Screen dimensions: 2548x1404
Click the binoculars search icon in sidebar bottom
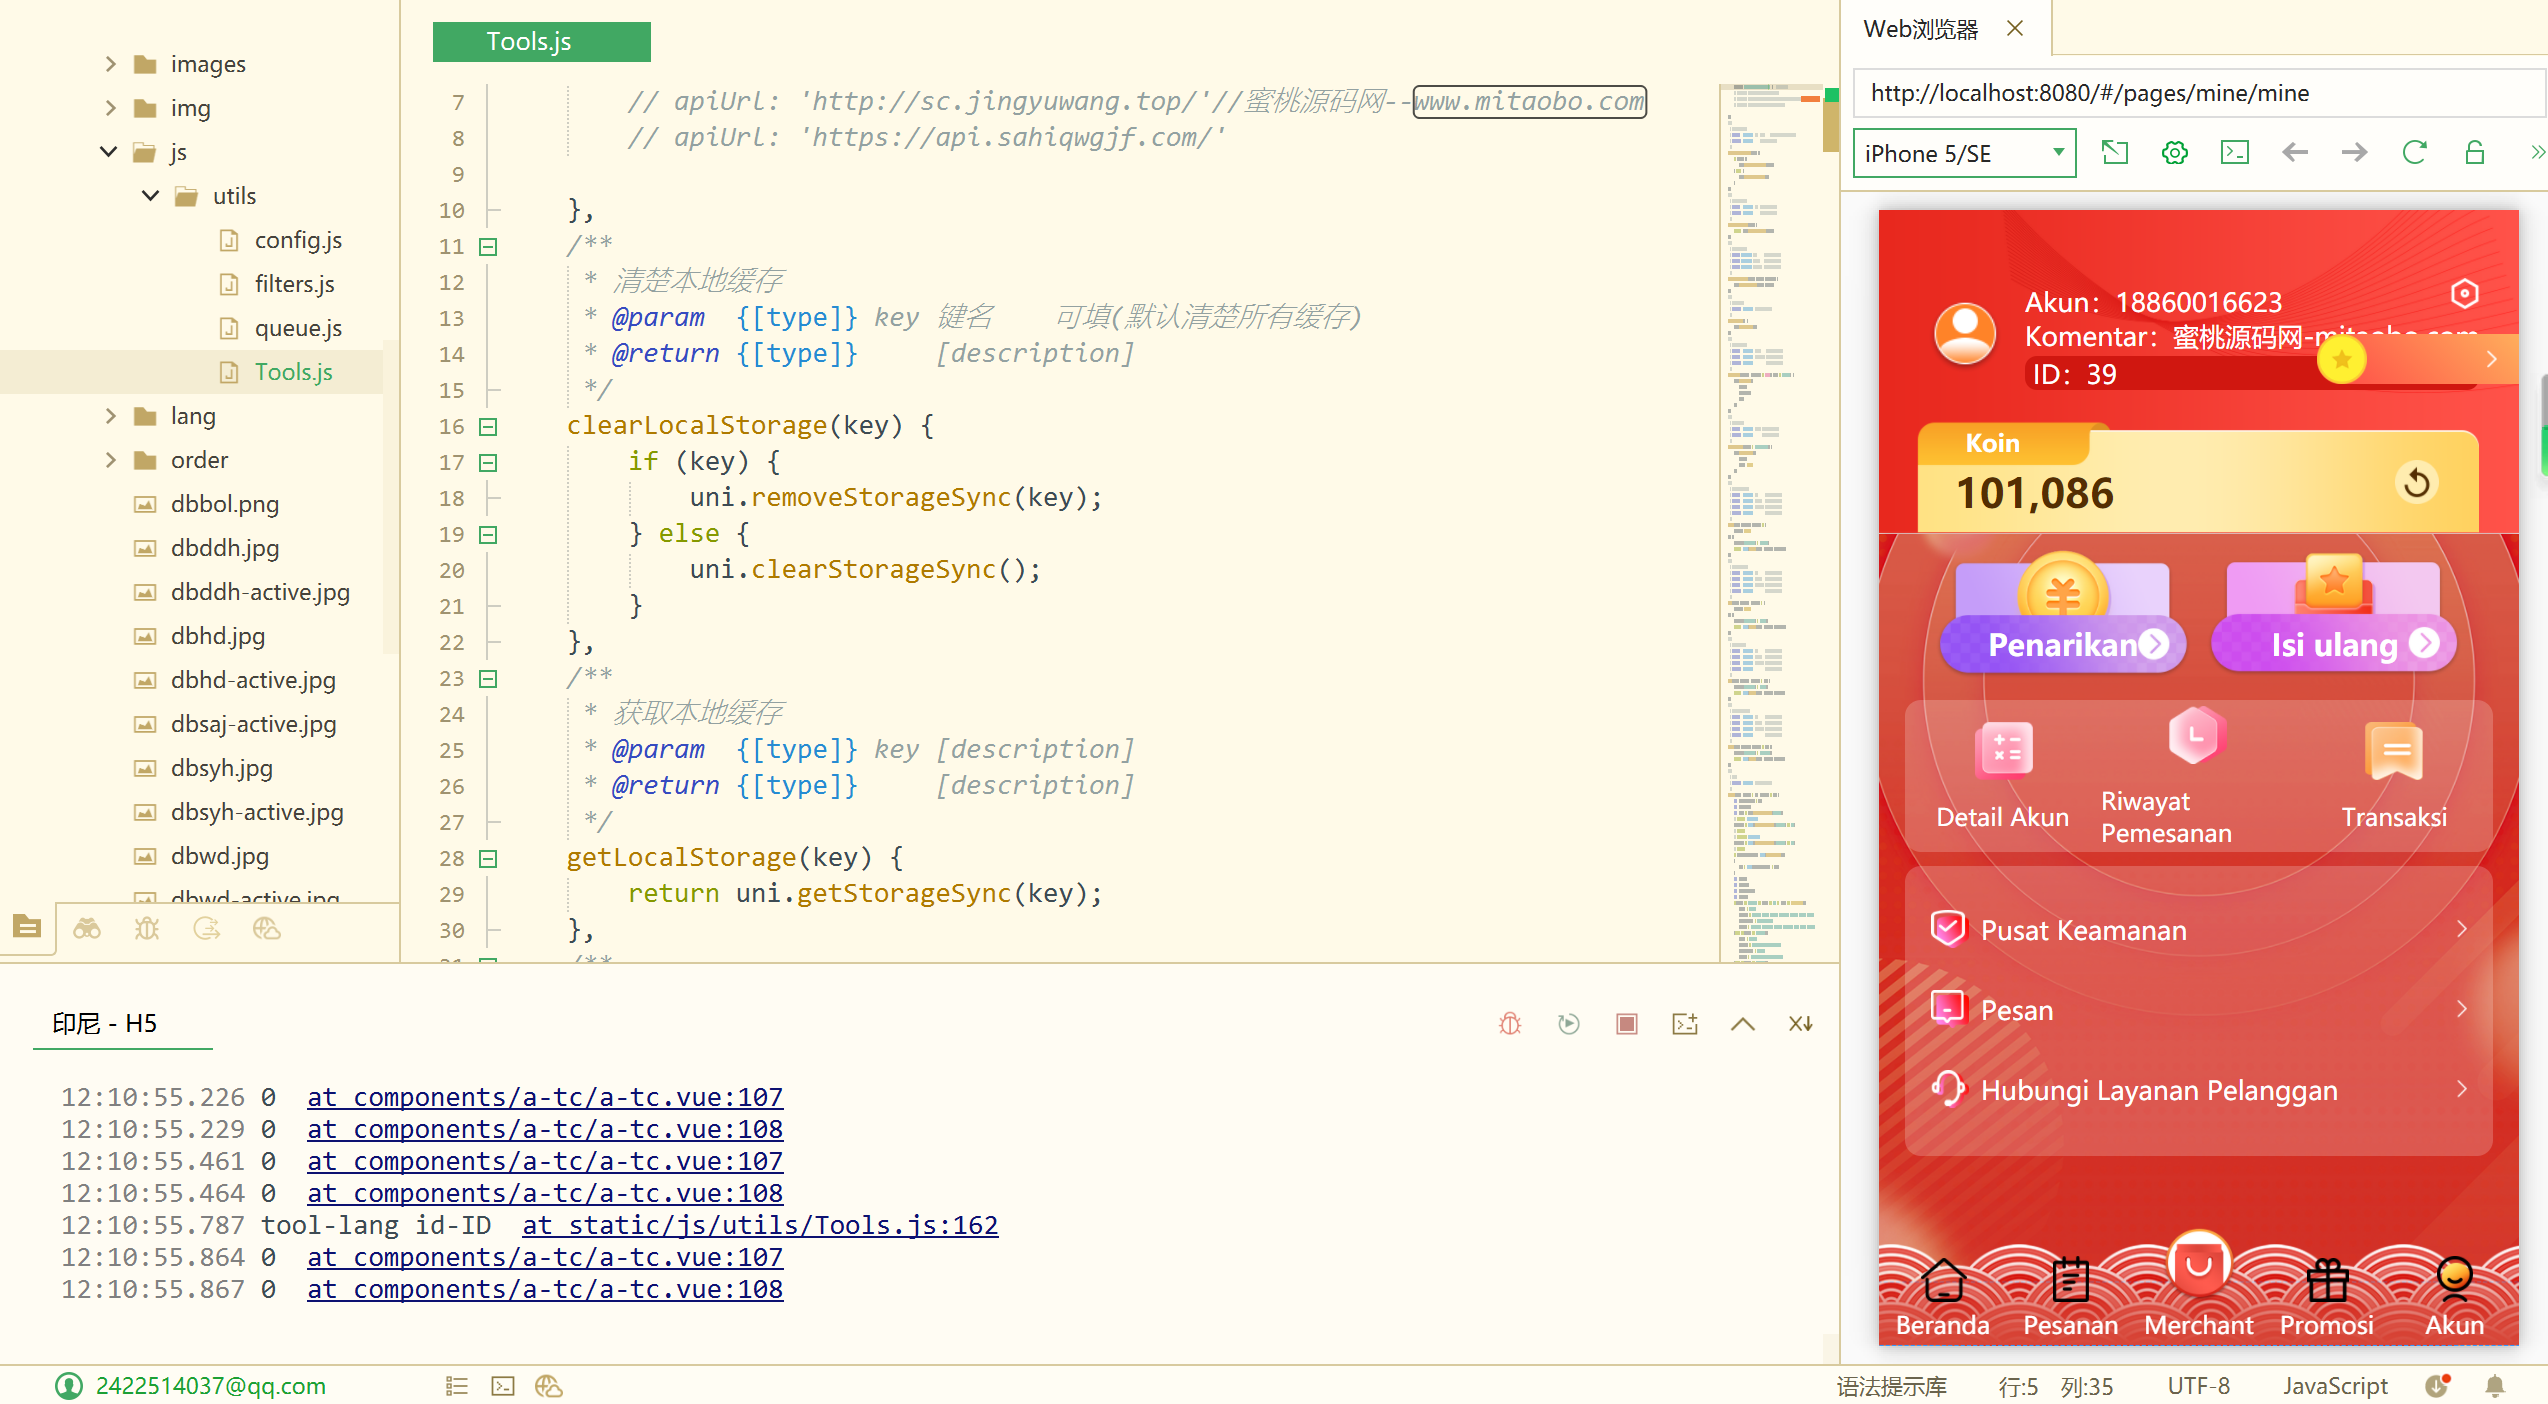pyautogui.click(x=87, y=929)
